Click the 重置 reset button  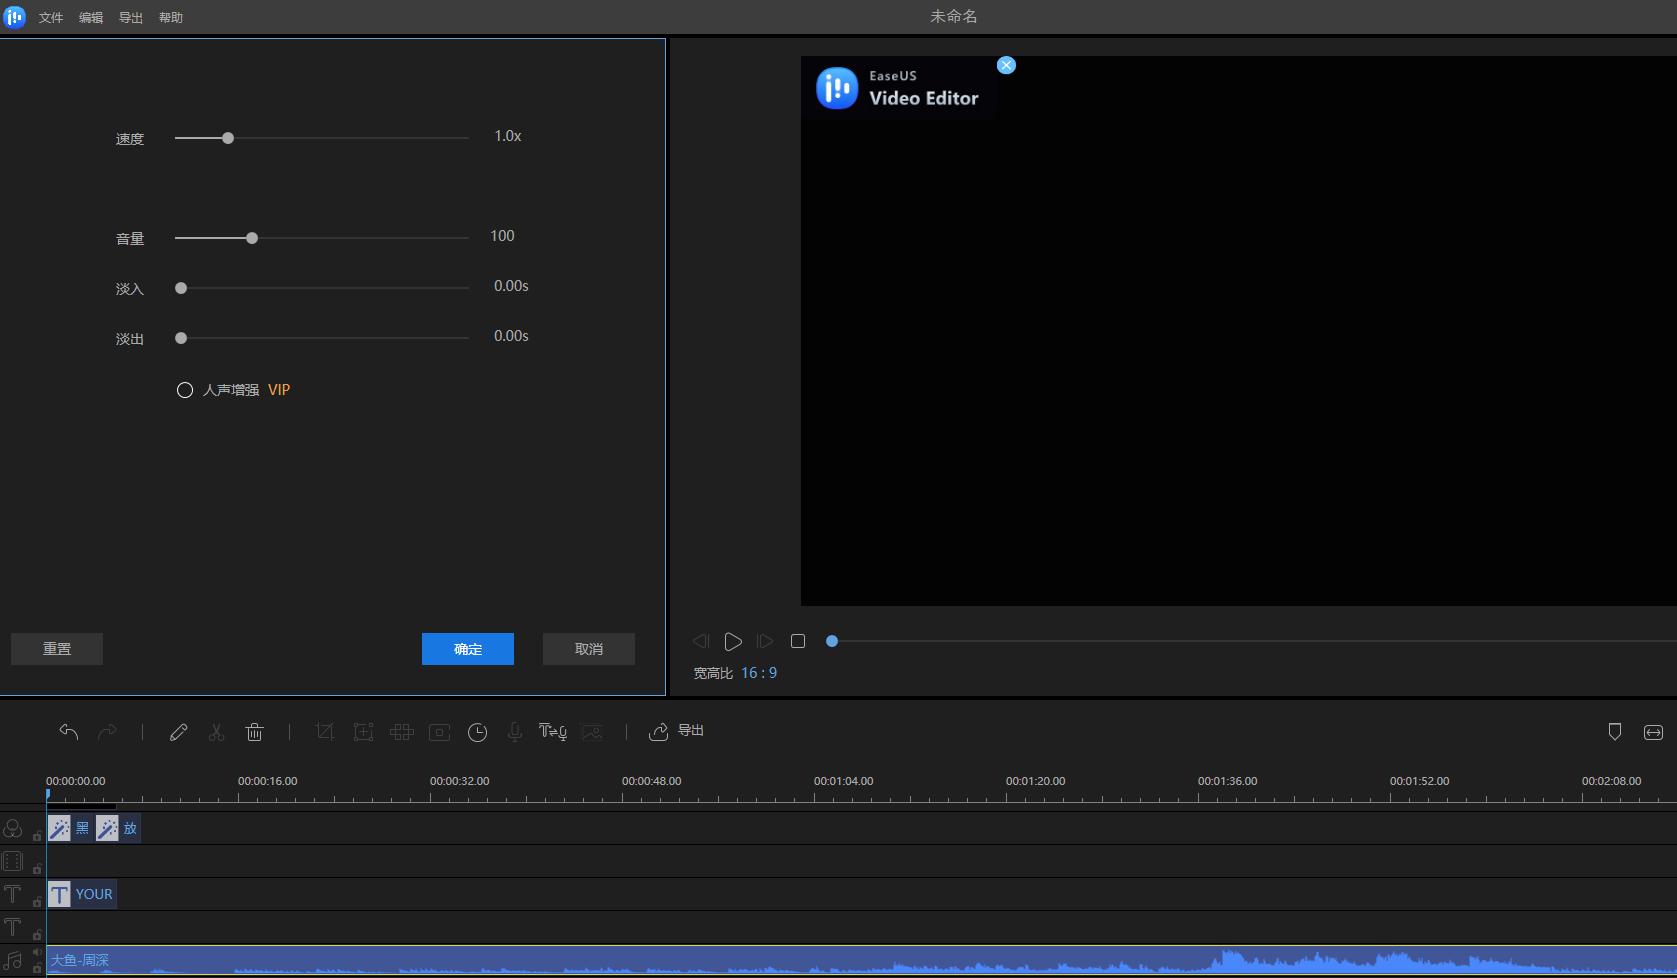pos(57,649)
